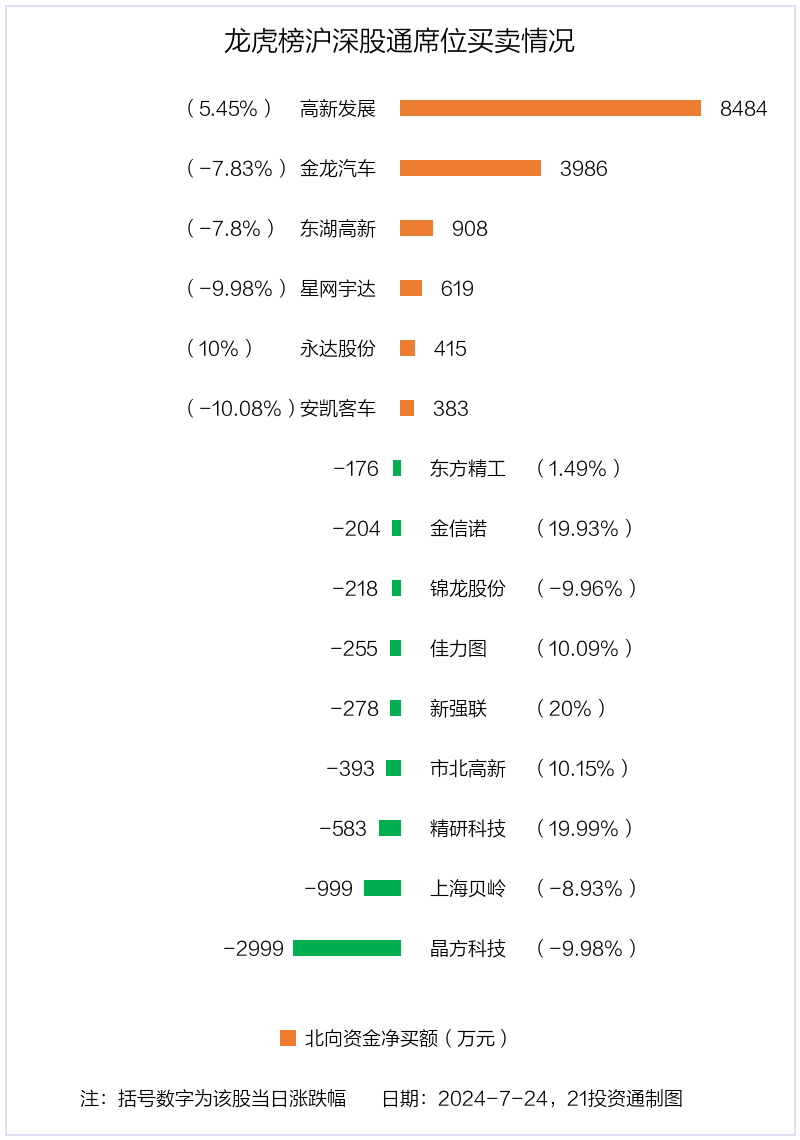Select the 精研科技 green bar
This screenshot has width=800, height=1140.
[390, 828]
